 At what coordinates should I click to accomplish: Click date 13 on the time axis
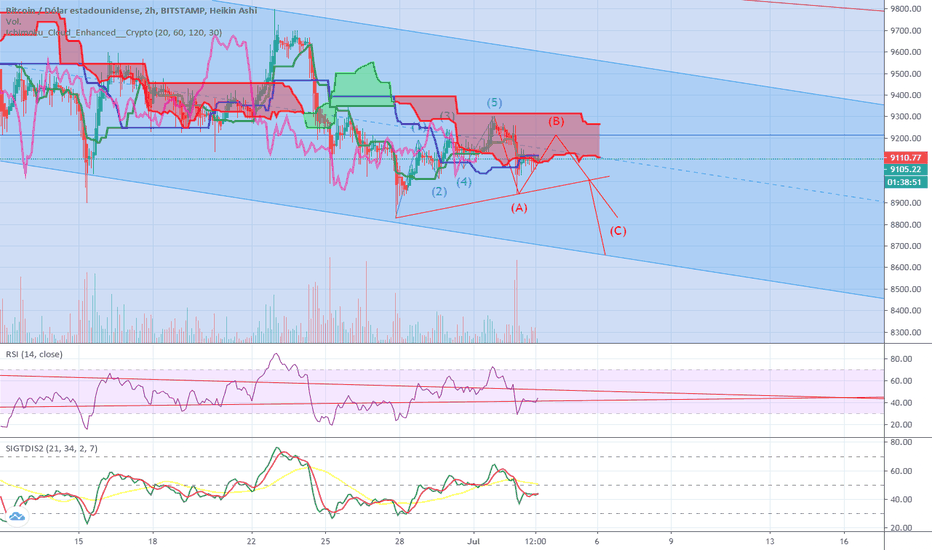(770, 541)
